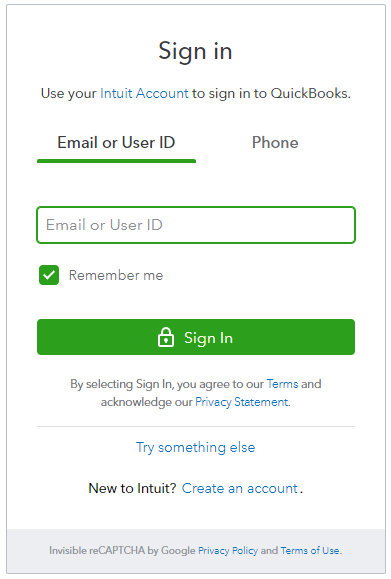The height and width of the screenshot is (579, 391).
Task: Click green underline beneath Email tab
Action: pos(116,161)
